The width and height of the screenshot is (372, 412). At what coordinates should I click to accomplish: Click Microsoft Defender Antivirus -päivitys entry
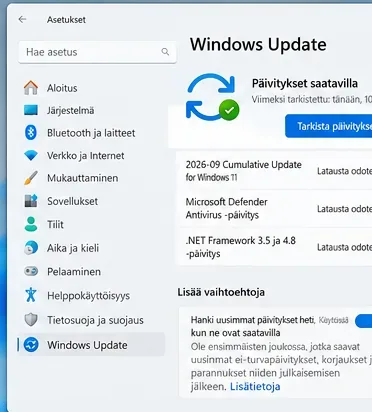[x=226, y=208]
